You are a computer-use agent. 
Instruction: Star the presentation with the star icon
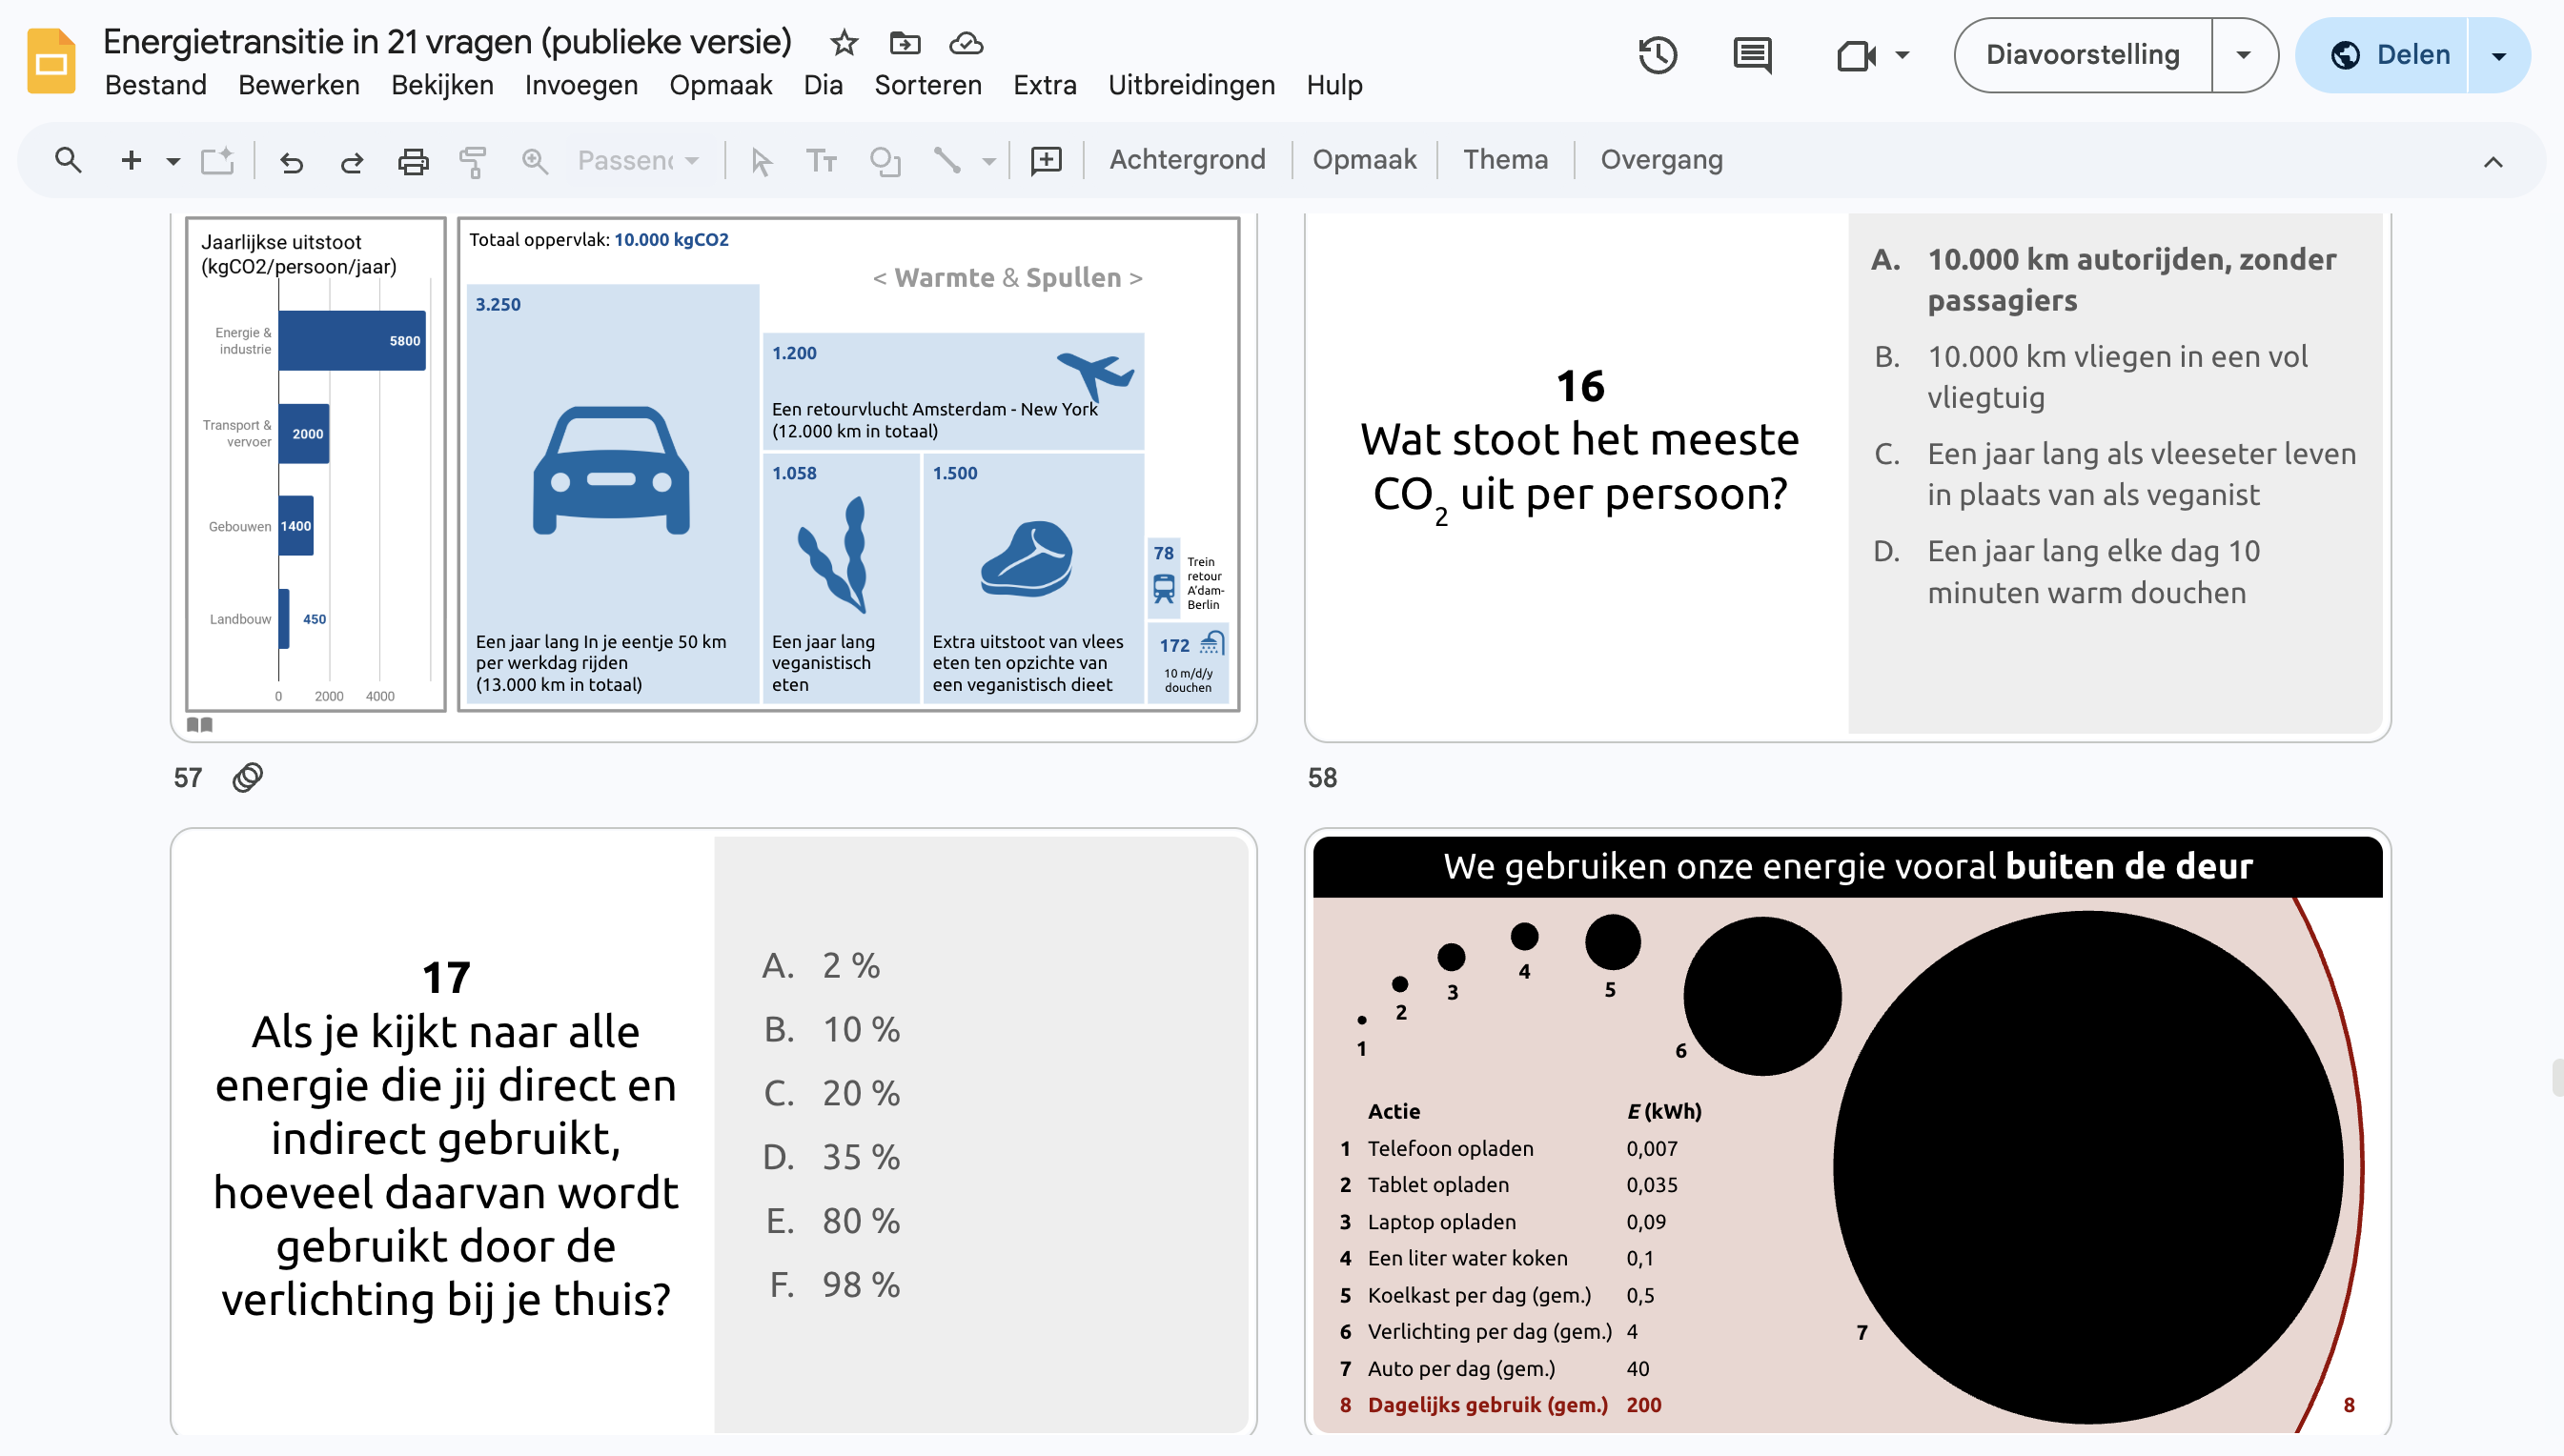click(844, 43)
